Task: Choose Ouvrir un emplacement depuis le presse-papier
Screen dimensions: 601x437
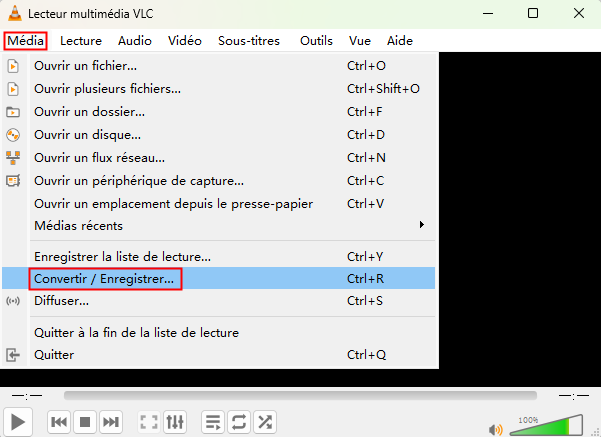Action: (218, 204)
